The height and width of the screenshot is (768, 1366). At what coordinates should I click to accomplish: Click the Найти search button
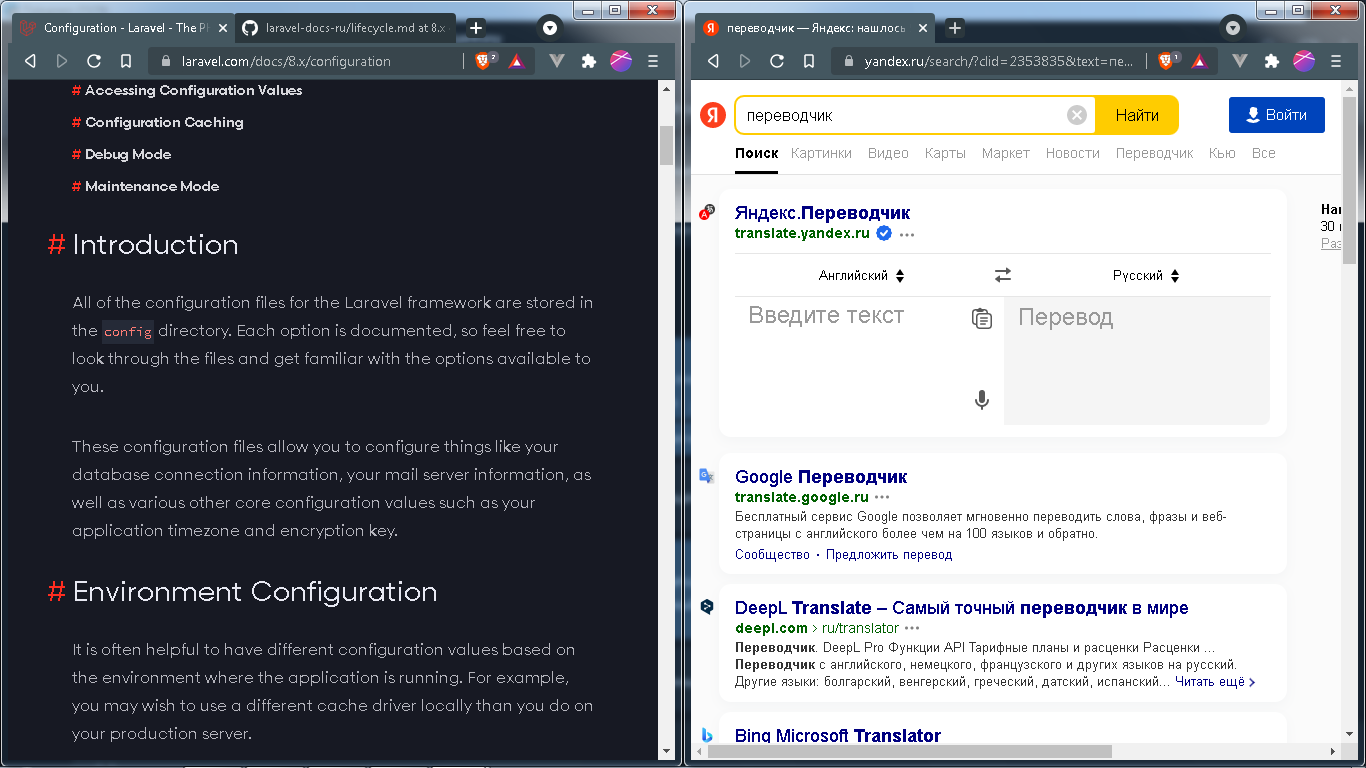pyautogui.click(x=1137, y=115)
